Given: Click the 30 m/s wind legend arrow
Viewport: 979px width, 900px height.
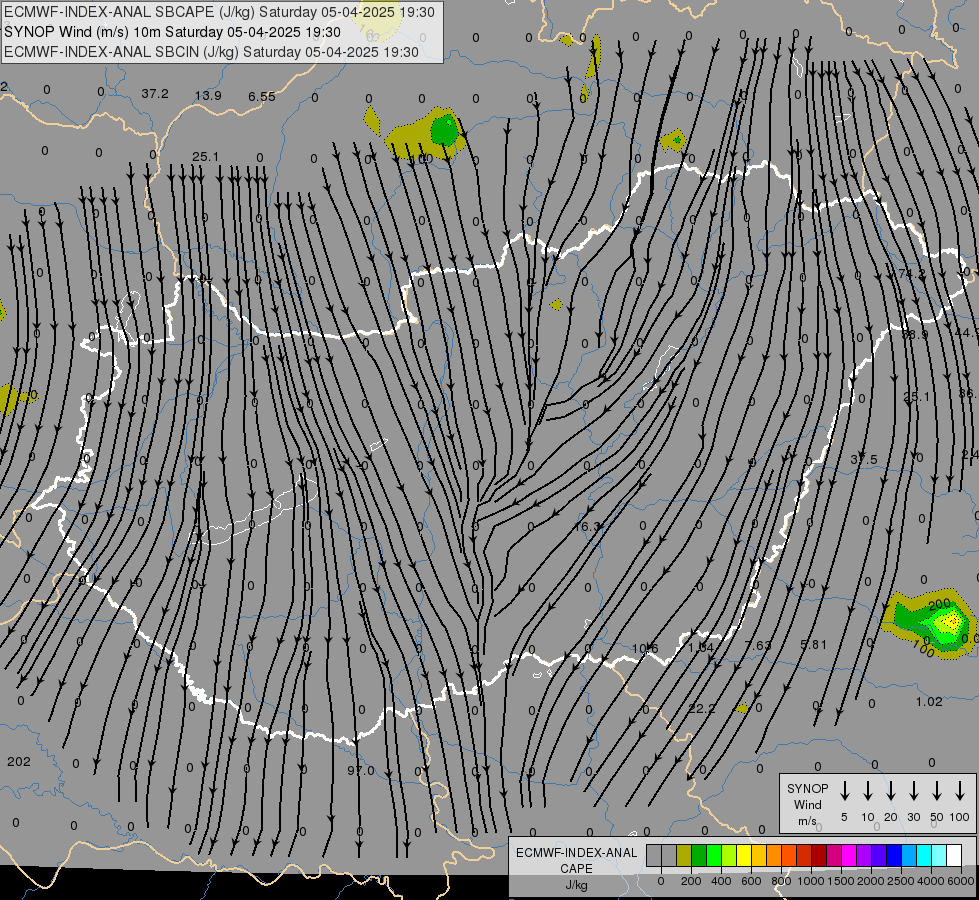Looking at the screenshot, I should (914, 791).
